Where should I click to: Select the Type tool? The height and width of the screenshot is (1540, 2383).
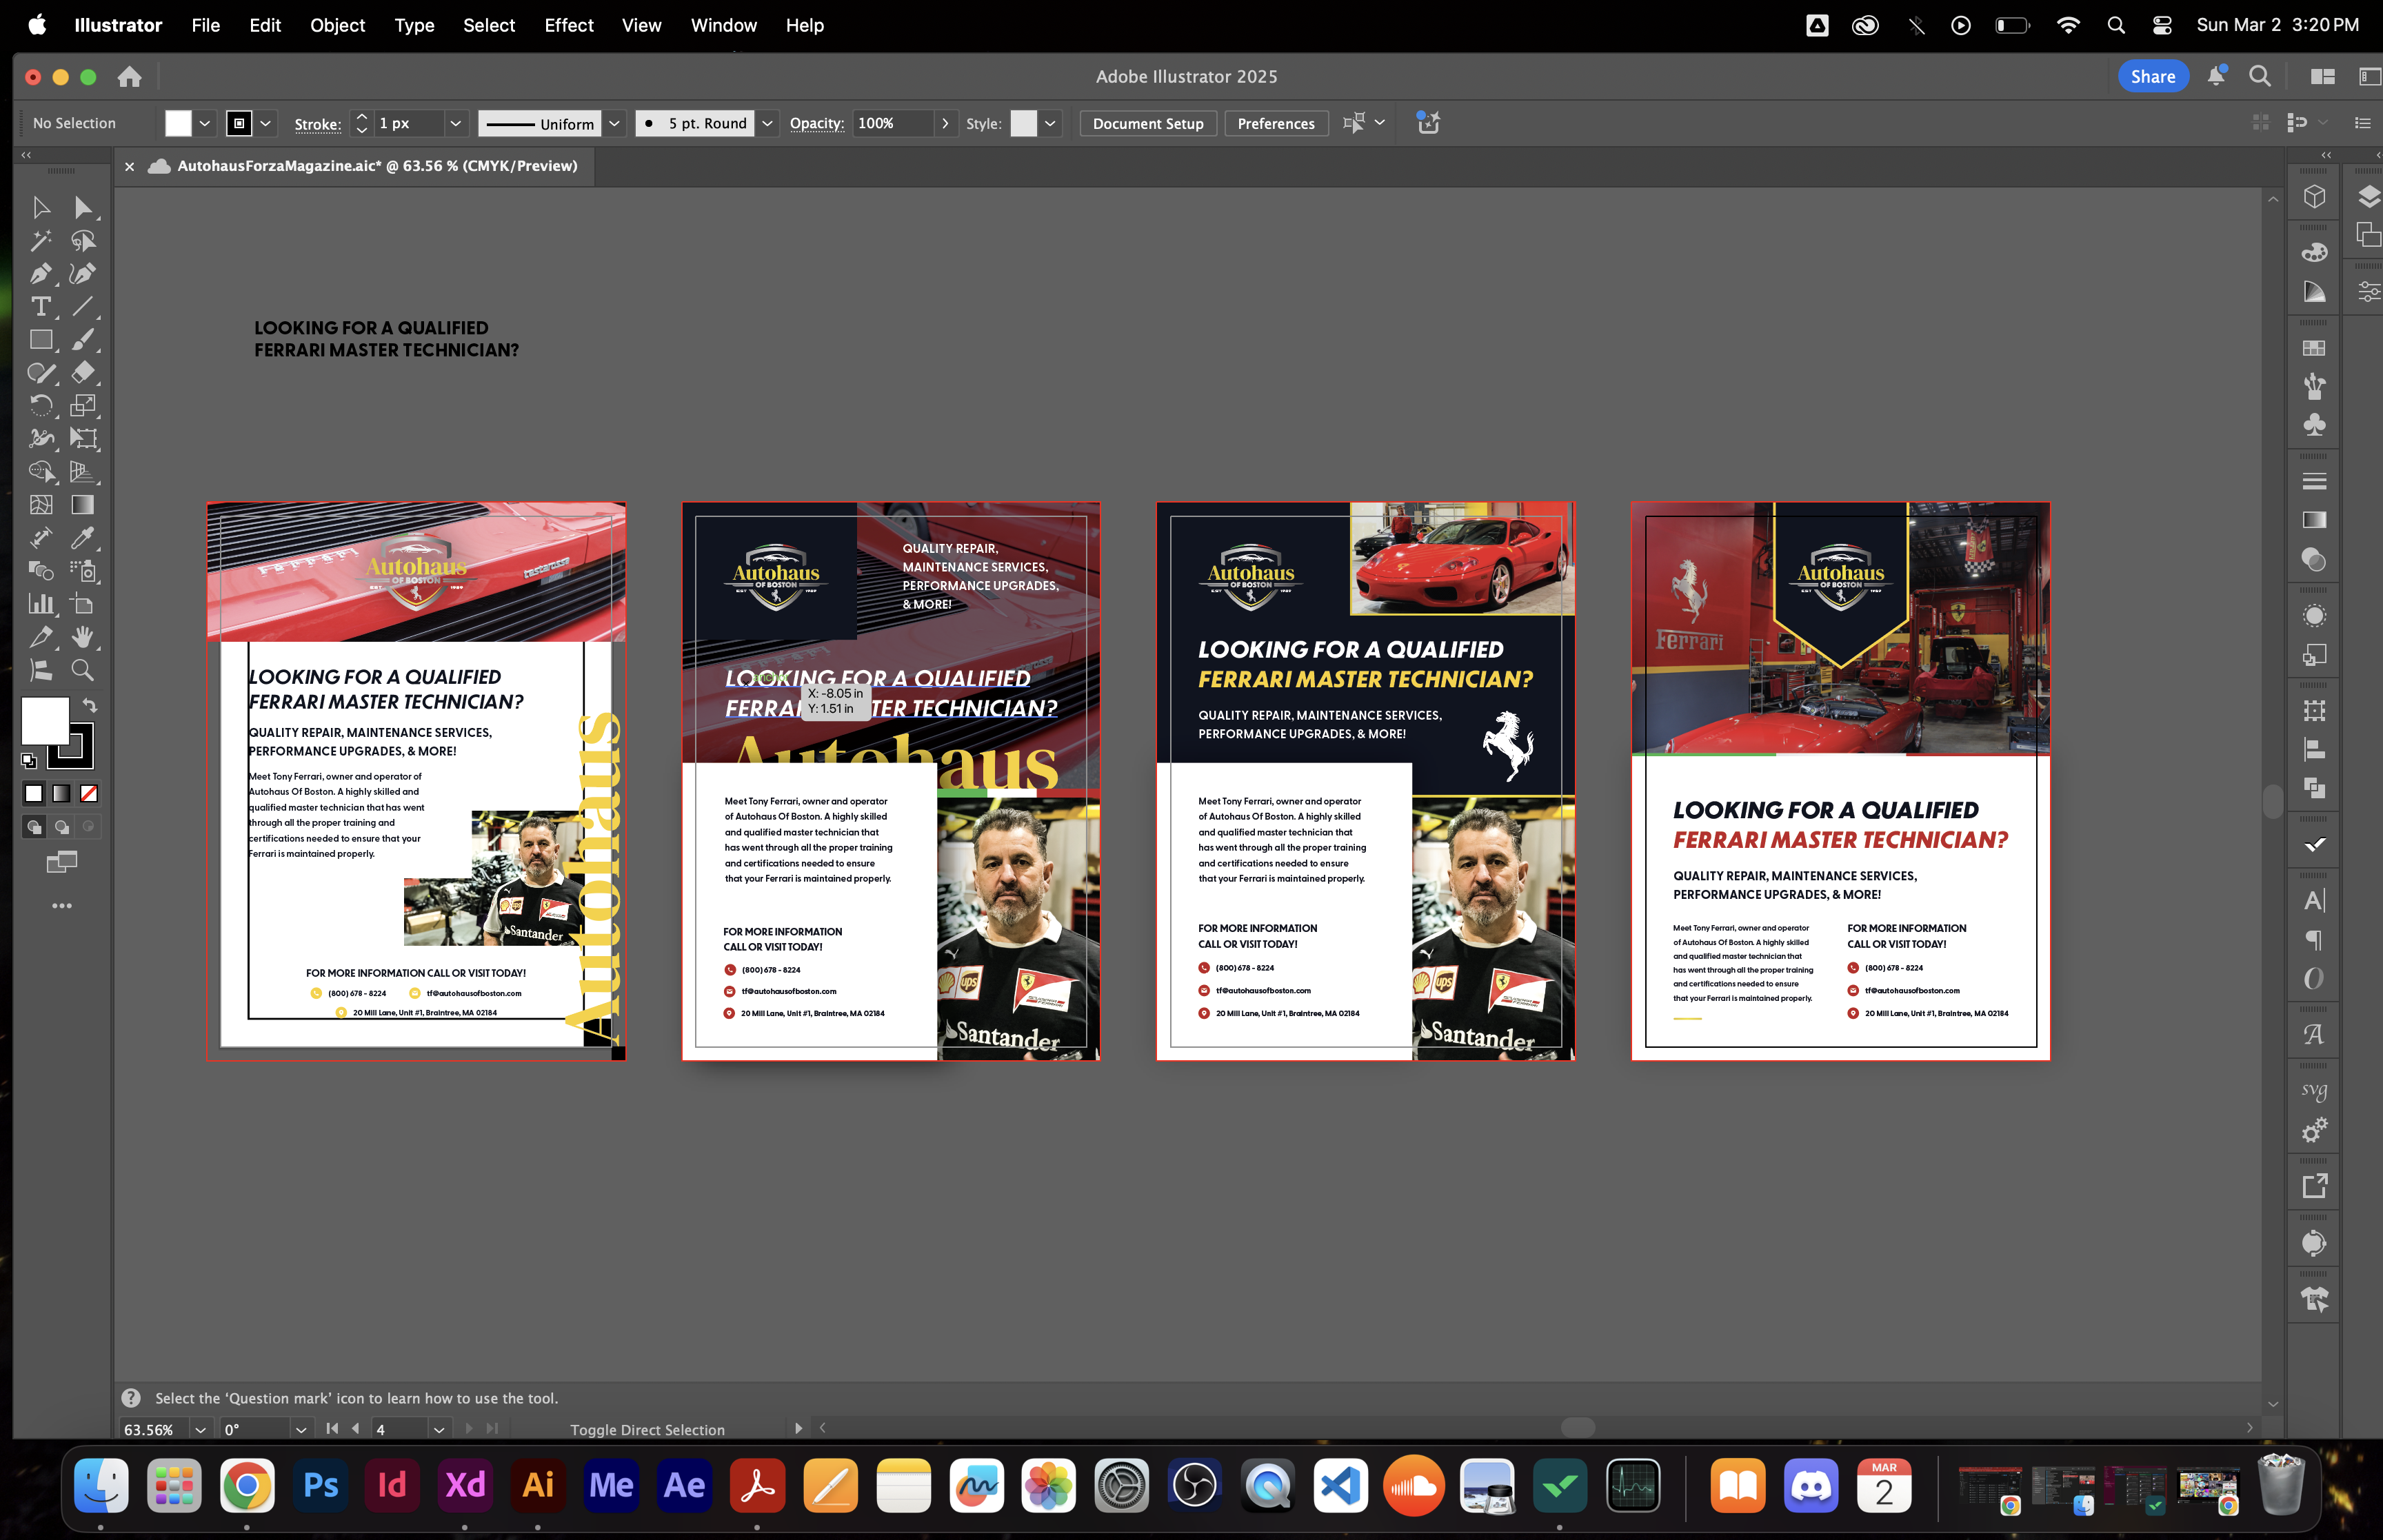(40, 307)
